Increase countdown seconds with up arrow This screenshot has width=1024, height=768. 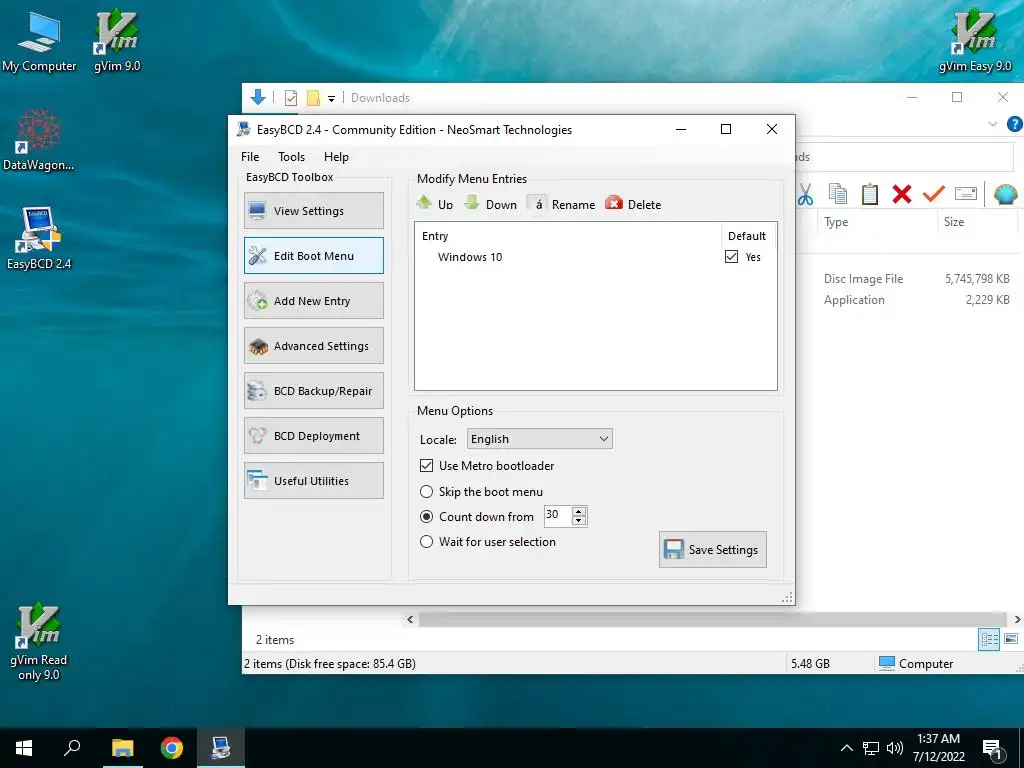coord(579,511)
